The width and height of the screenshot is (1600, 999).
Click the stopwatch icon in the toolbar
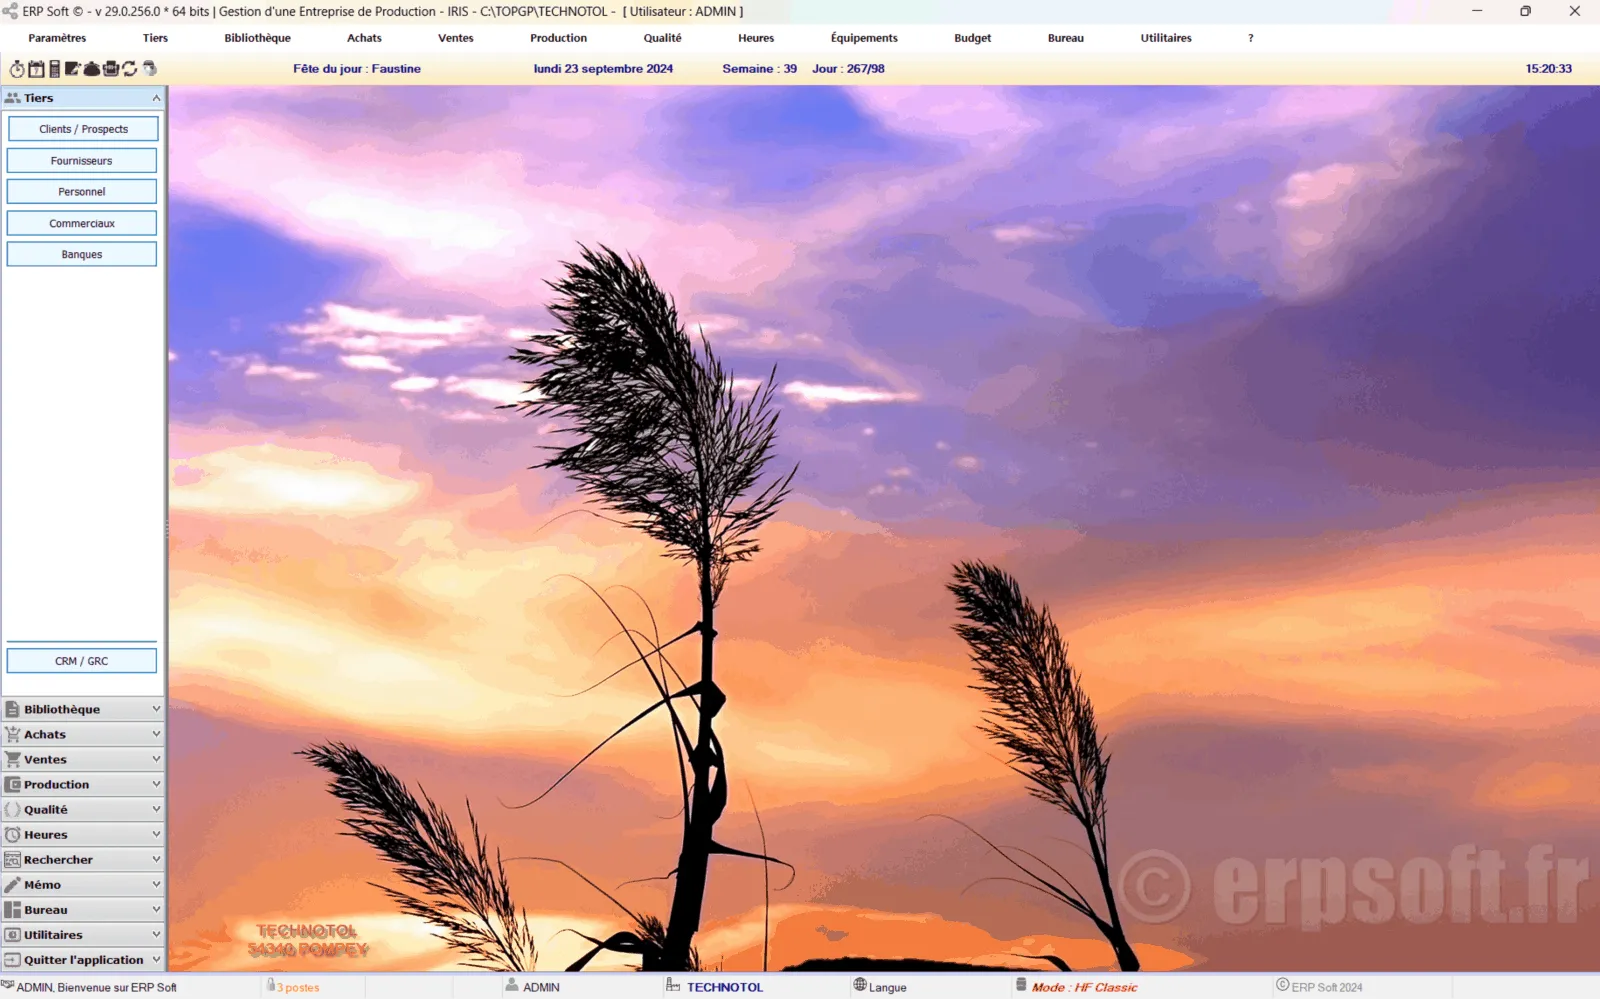tap(17, 69)
